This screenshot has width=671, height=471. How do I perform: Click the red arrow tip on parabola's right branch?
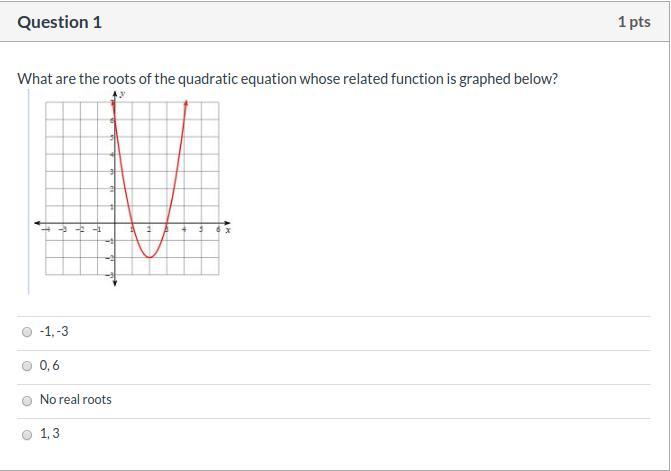pyautogui.click(x=186, y=103)
